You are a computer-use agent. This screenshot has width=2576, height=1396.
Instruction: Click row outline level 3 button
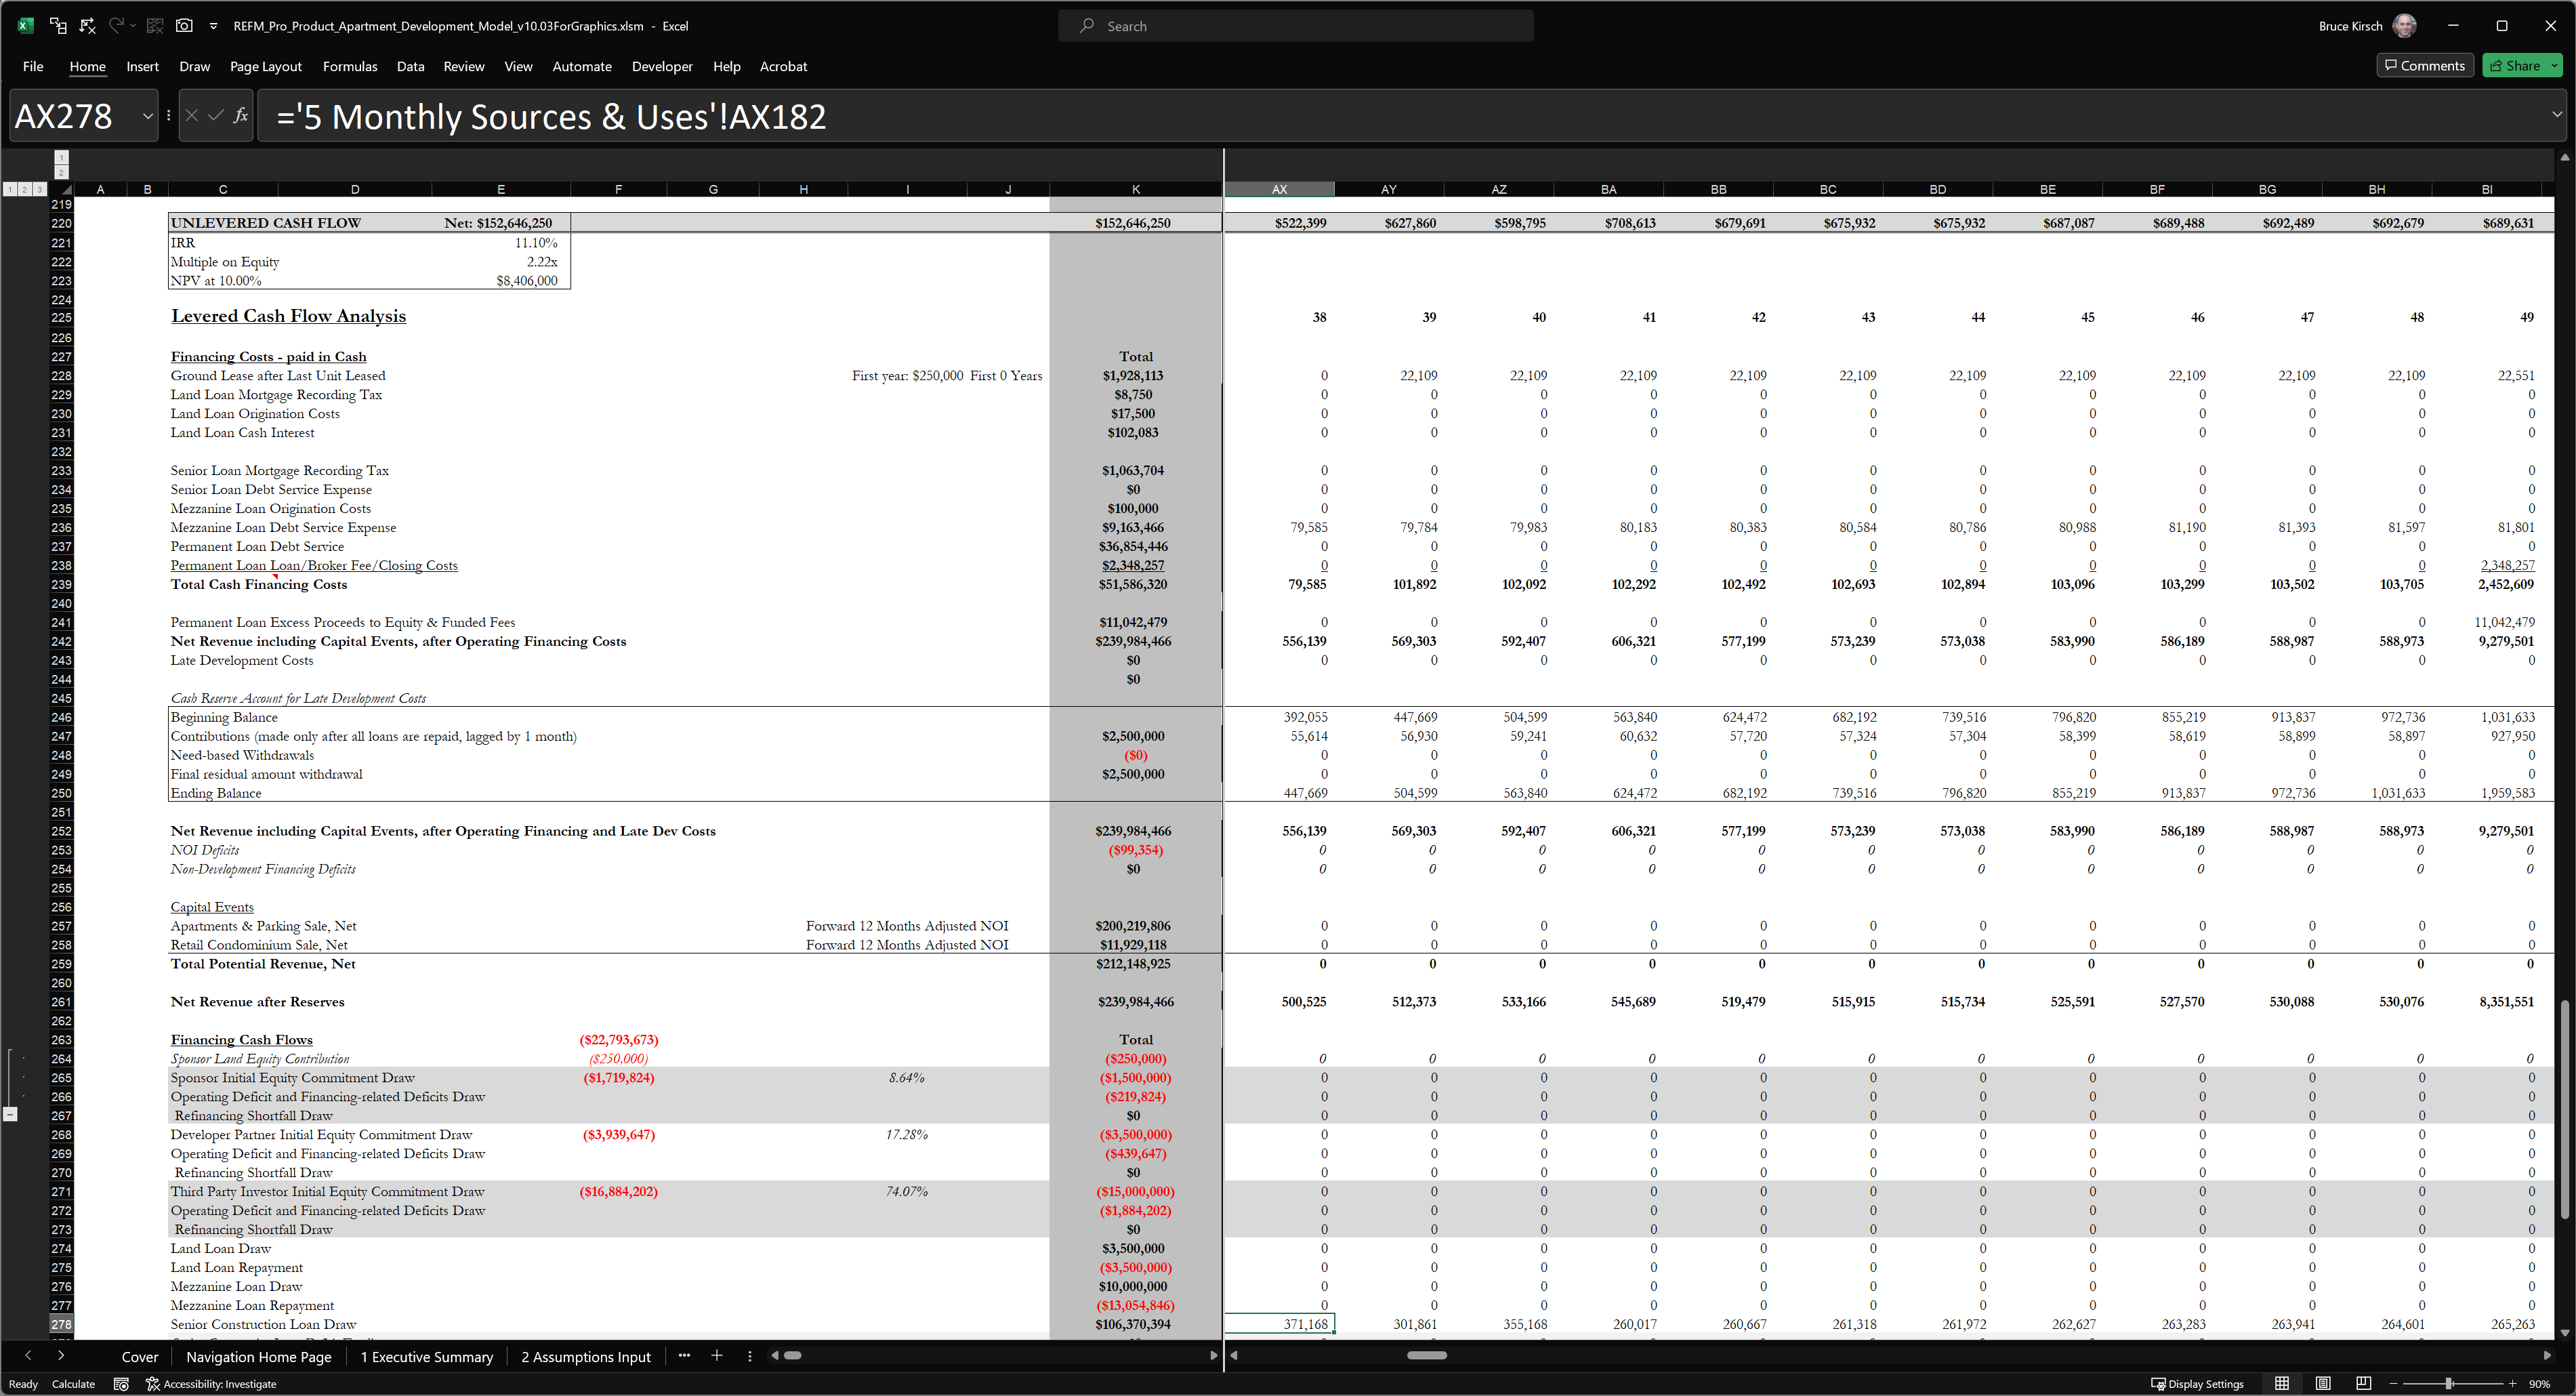pyautogui.click(x=39, y=189)
